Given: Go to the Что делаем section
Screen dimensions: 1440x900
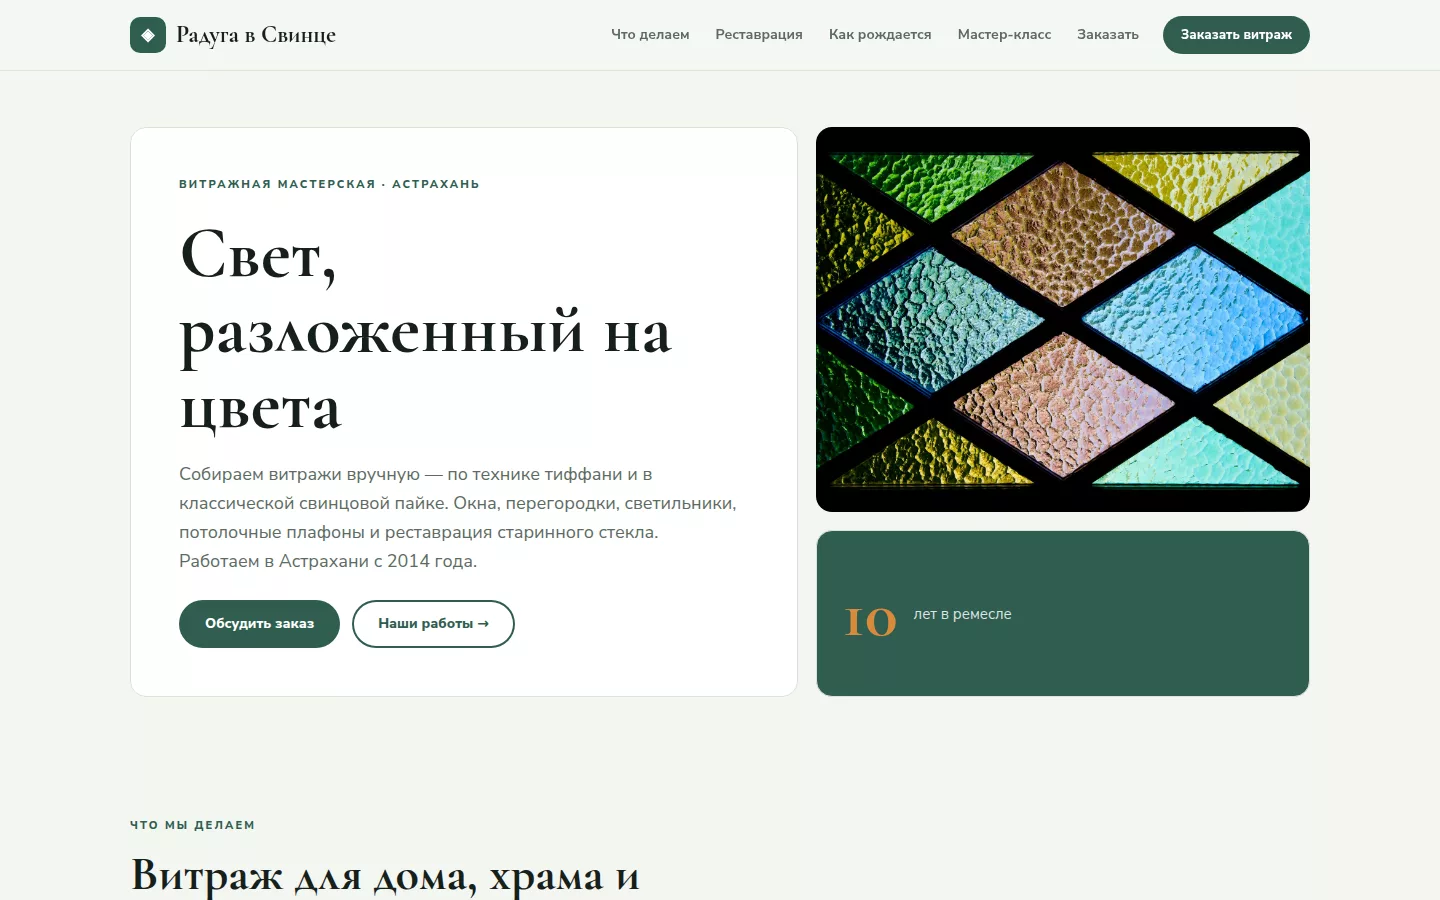Looking at the screenshot, I should pos(650,34).
